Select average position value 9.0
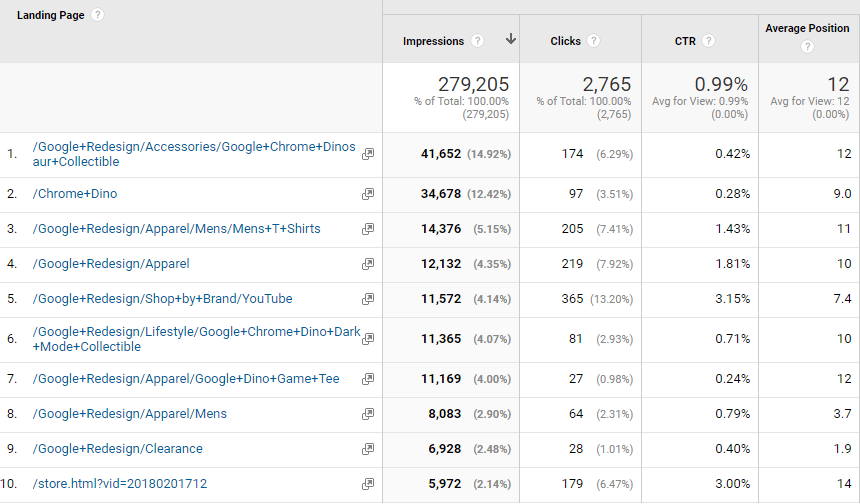860x504 pixels. (x=842, y=194)
